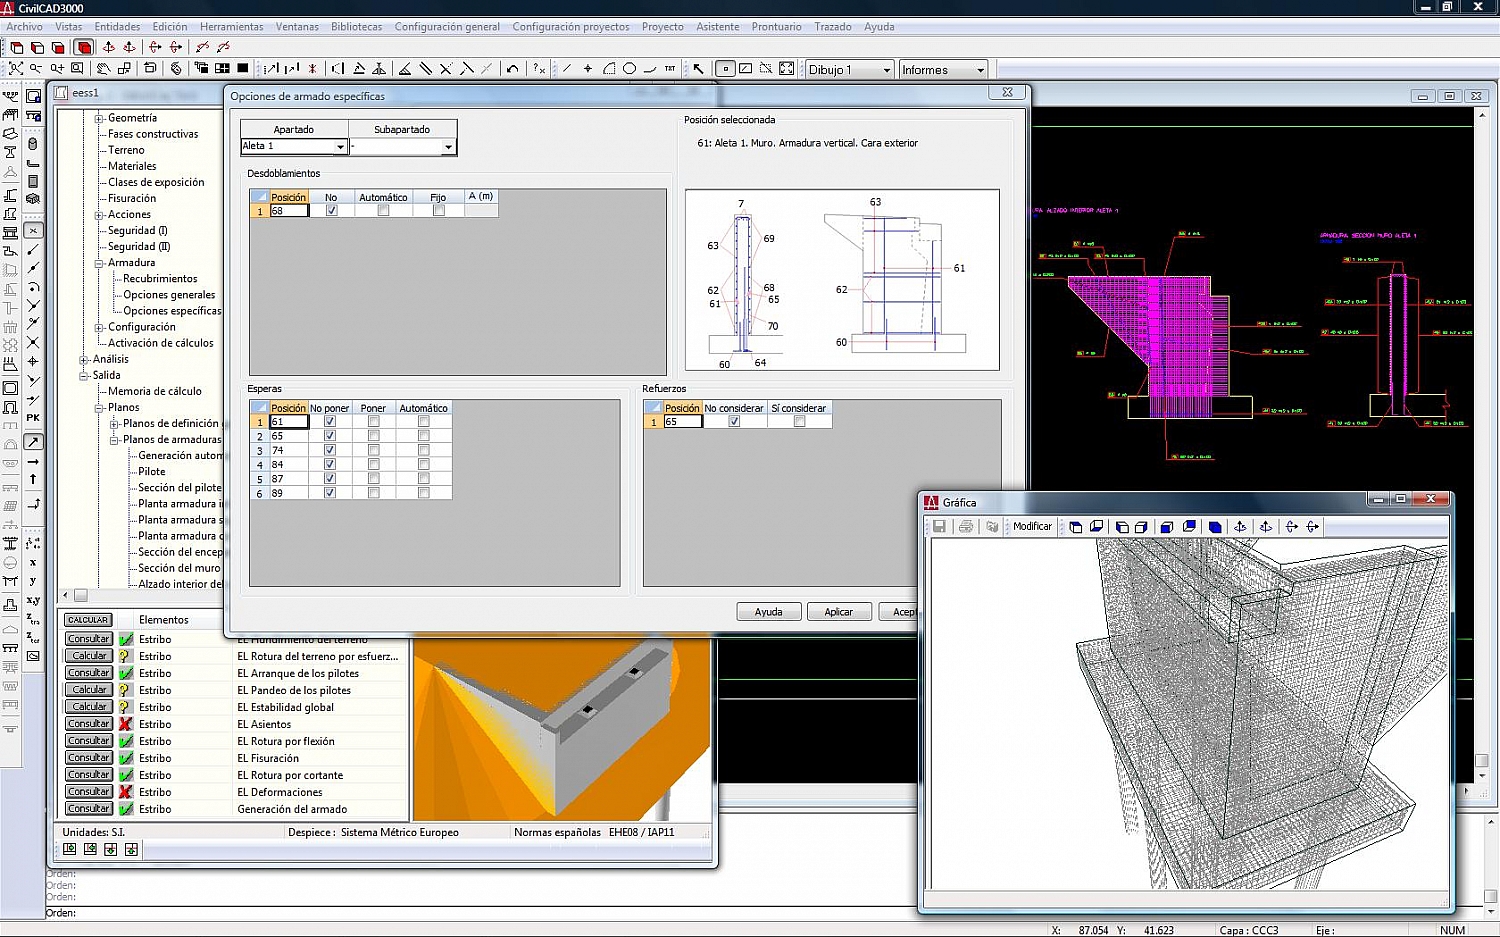Open the Bibliotecas menu
This screenshot has width=1500, height=937.
[x=357, y=27]
